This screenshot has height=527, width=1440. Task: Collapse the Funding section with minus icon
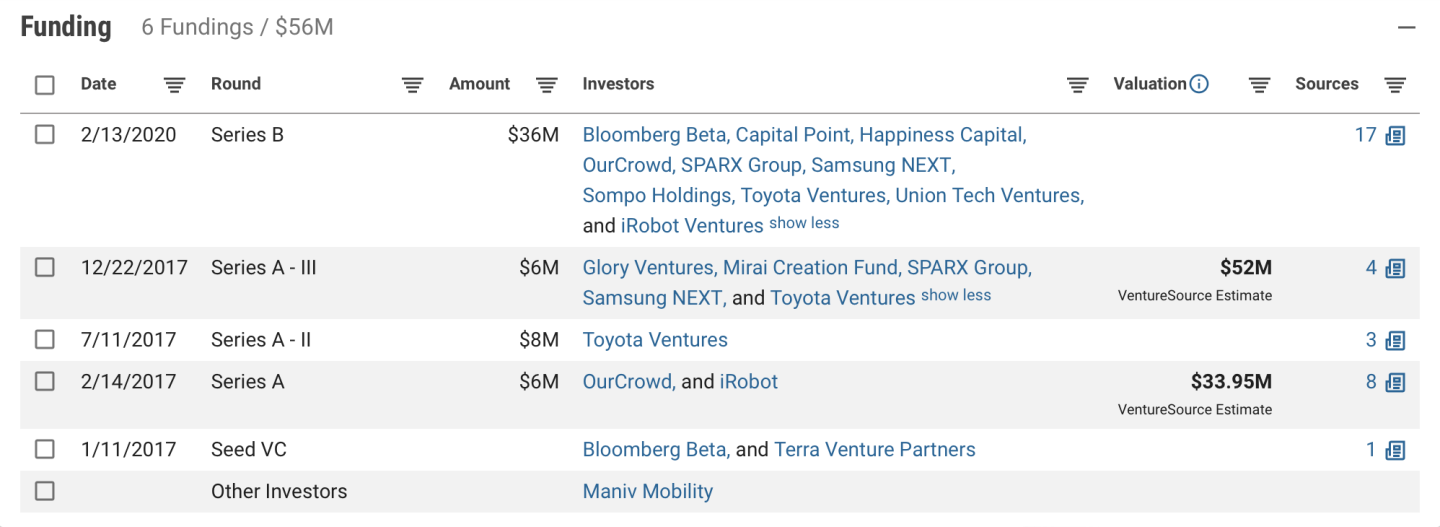[x=1407, y=28]
